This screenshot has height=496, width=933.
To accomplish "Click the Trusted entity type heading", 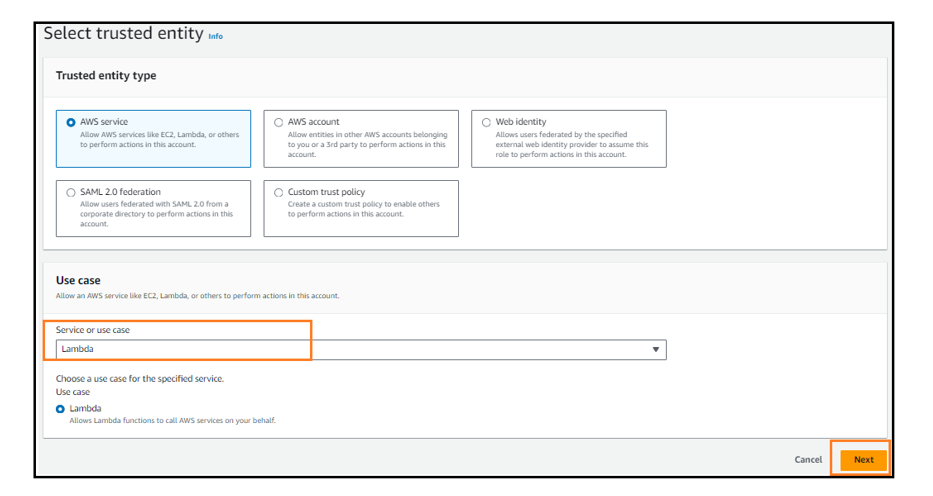I will pos(106,76).
